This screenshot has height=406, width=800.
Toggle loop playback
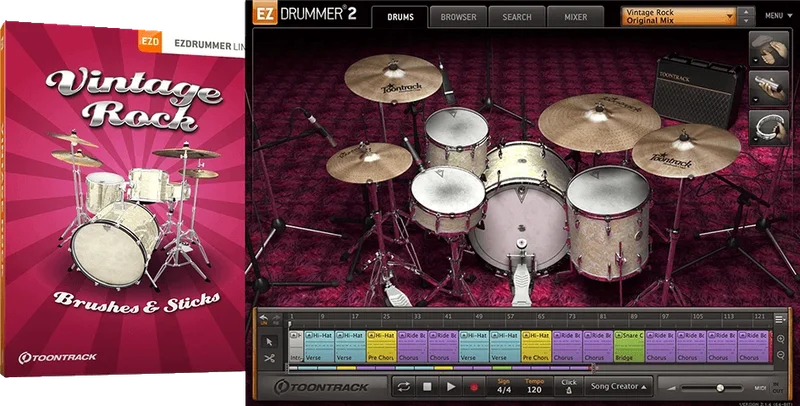coord(404,387)
